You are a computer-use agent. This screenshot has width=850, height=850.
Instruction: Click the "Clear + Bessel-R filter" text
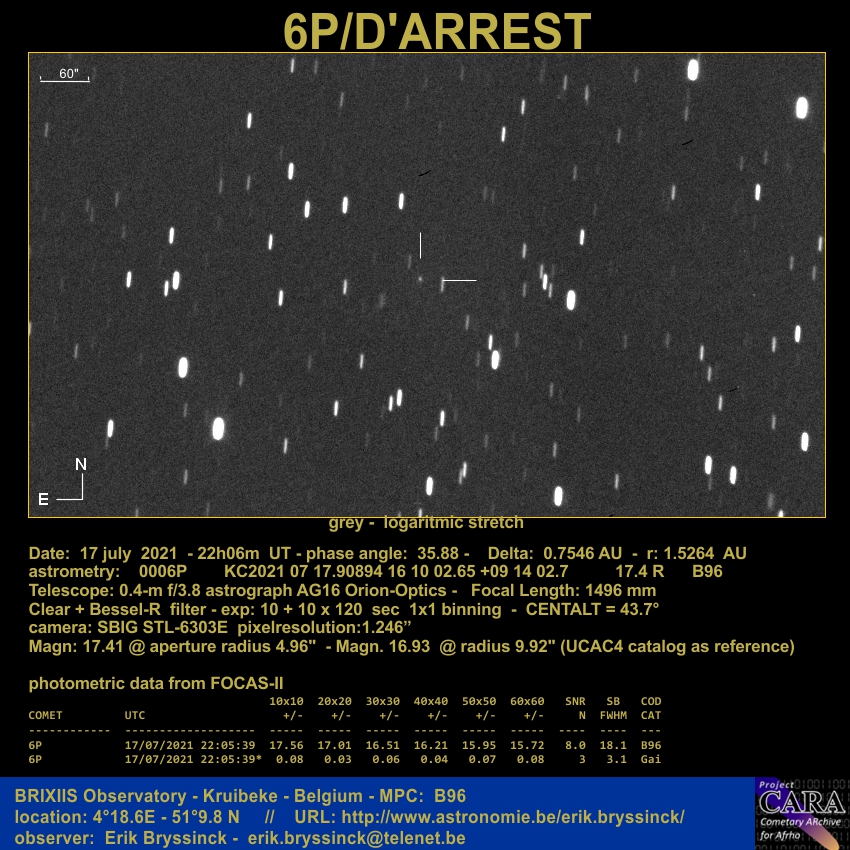pos(118,609)
